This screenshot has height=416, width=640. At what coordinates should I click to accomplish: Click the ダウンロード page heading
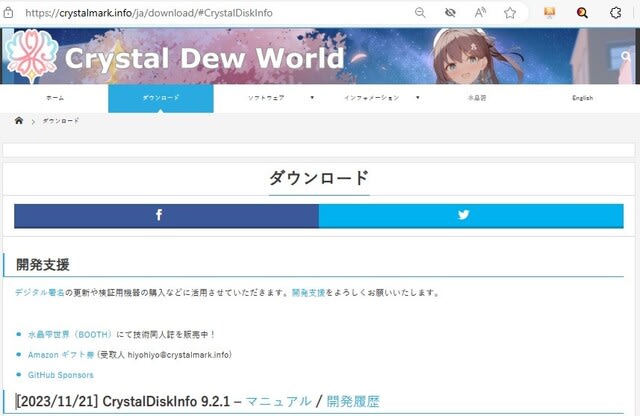319,178
